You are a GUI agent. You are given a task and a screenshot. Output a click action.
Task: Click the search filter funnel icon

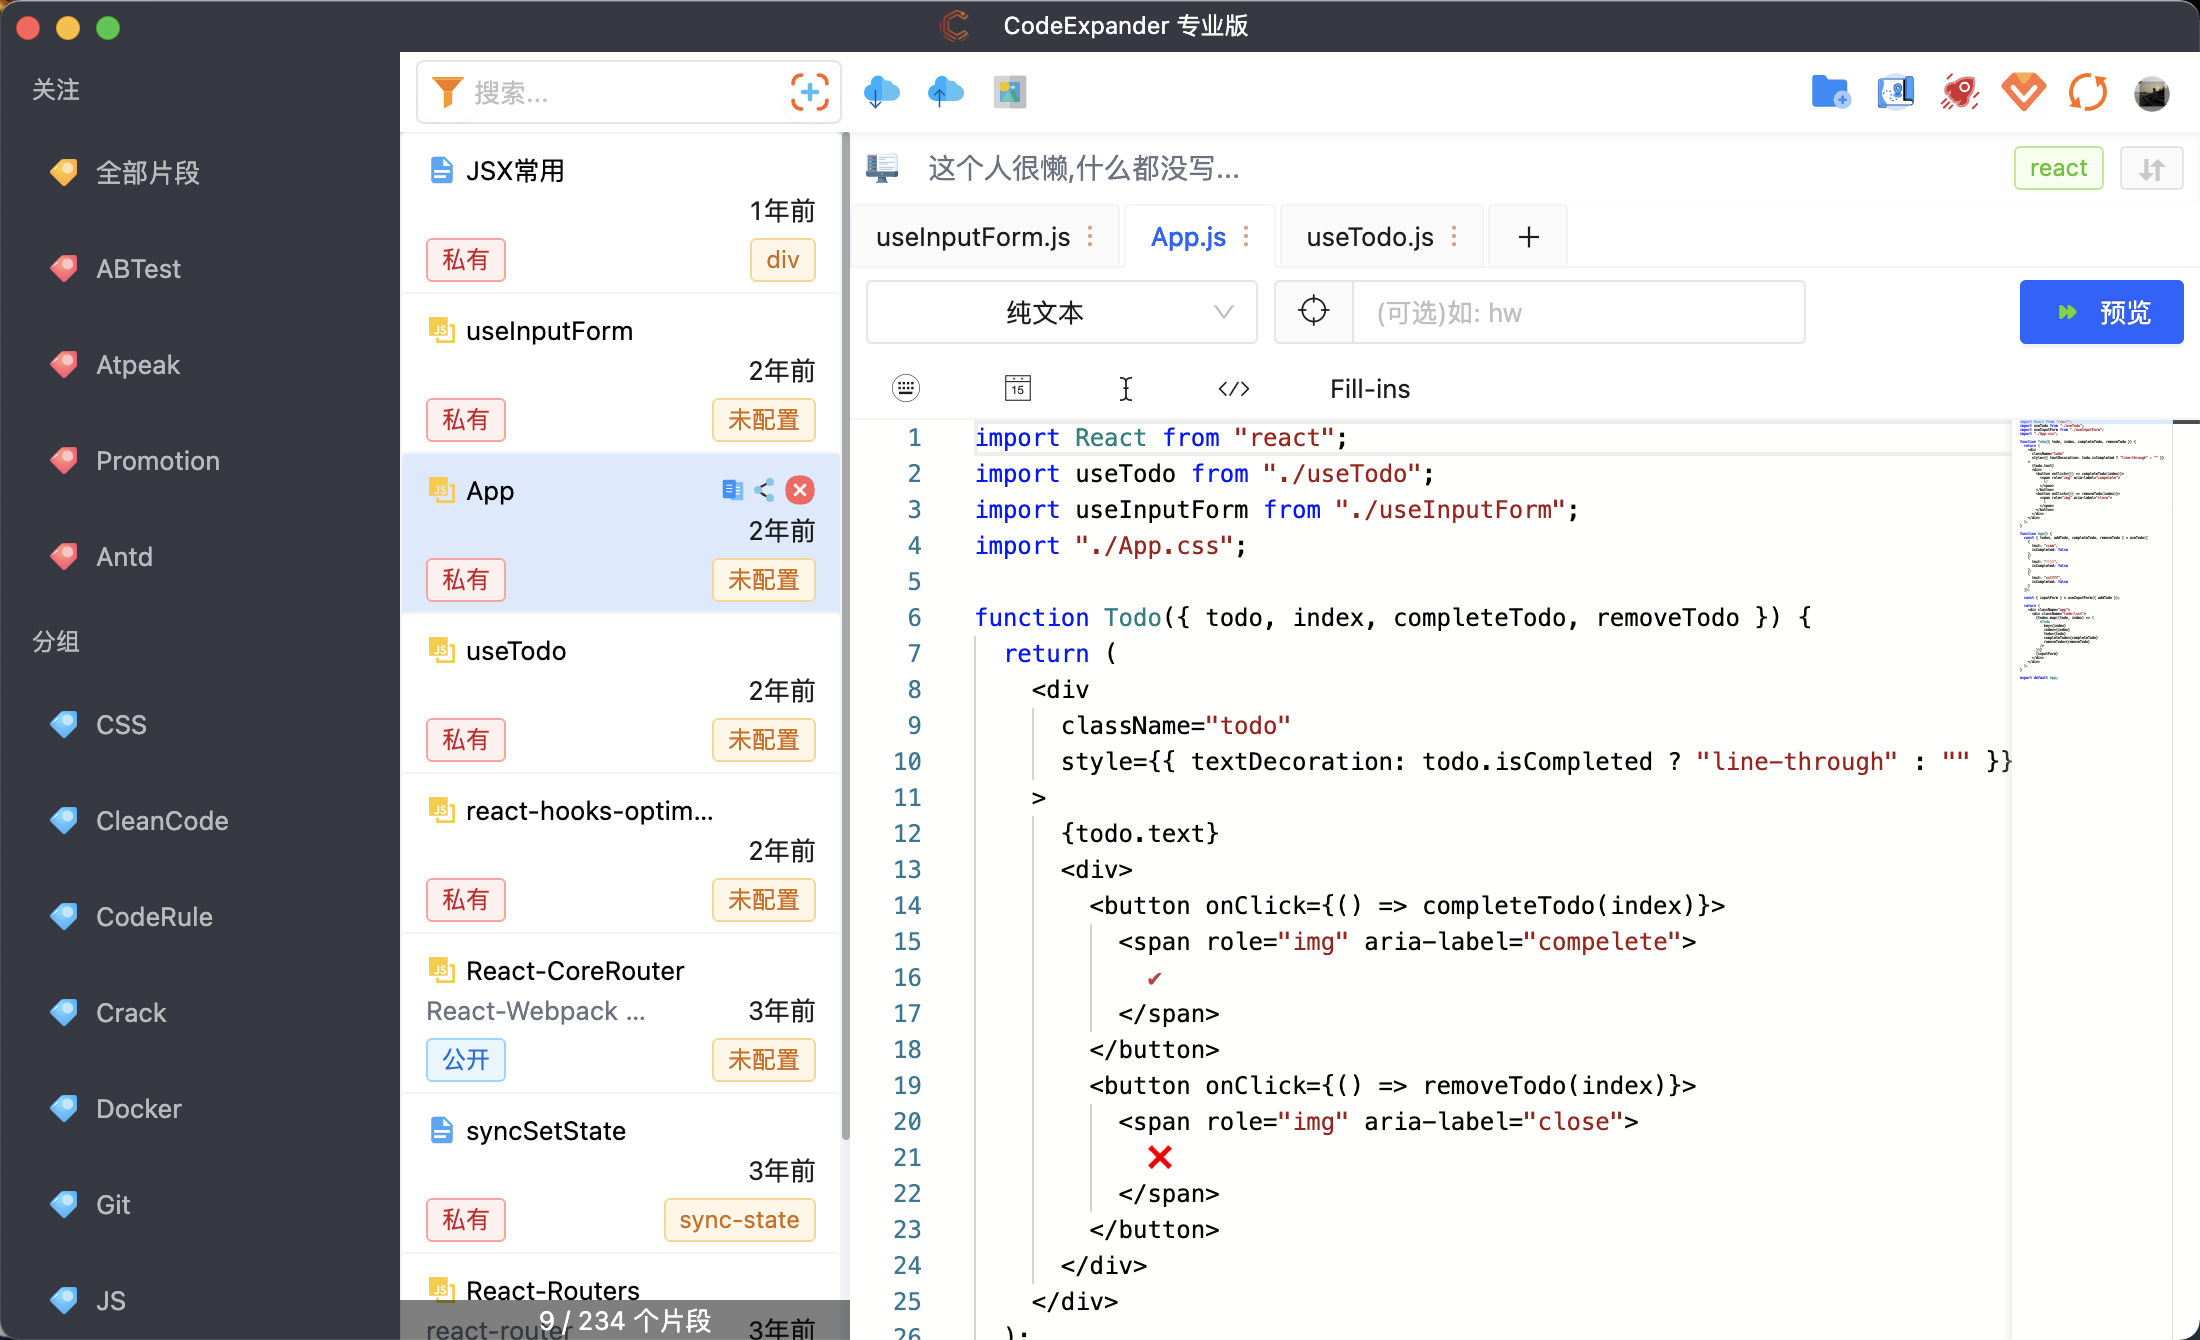coord(447,92)
